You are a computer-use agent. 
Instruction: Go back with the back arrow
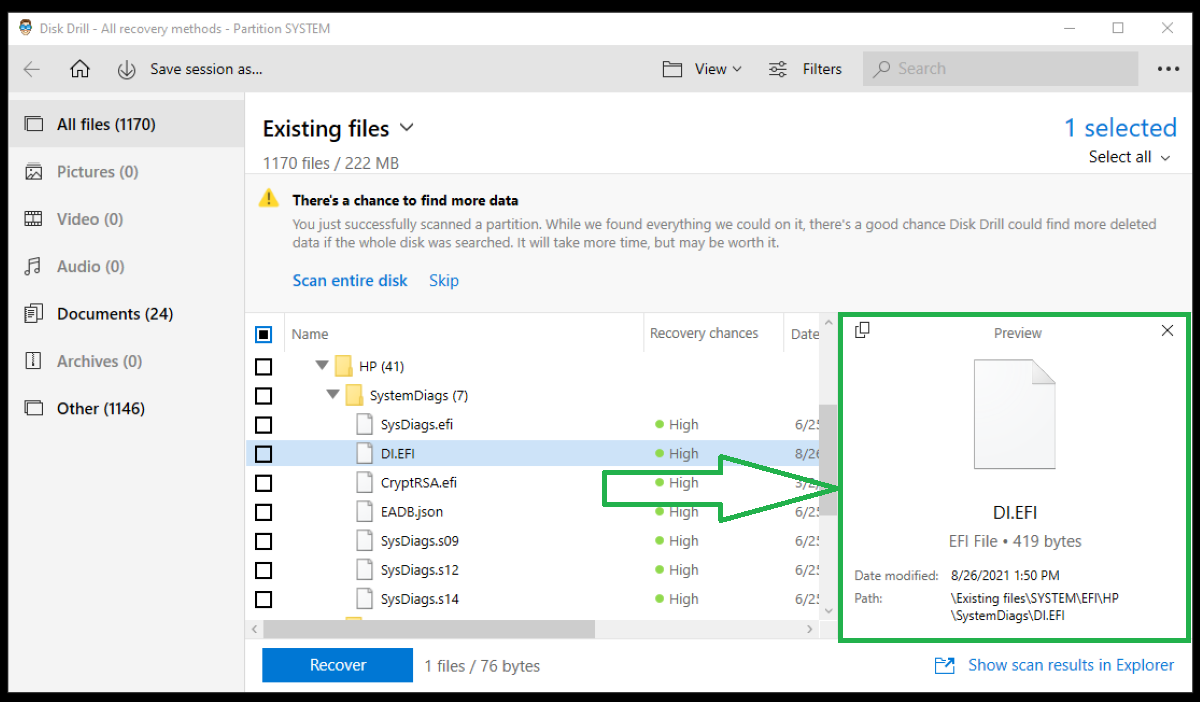(x=32, y=69)
